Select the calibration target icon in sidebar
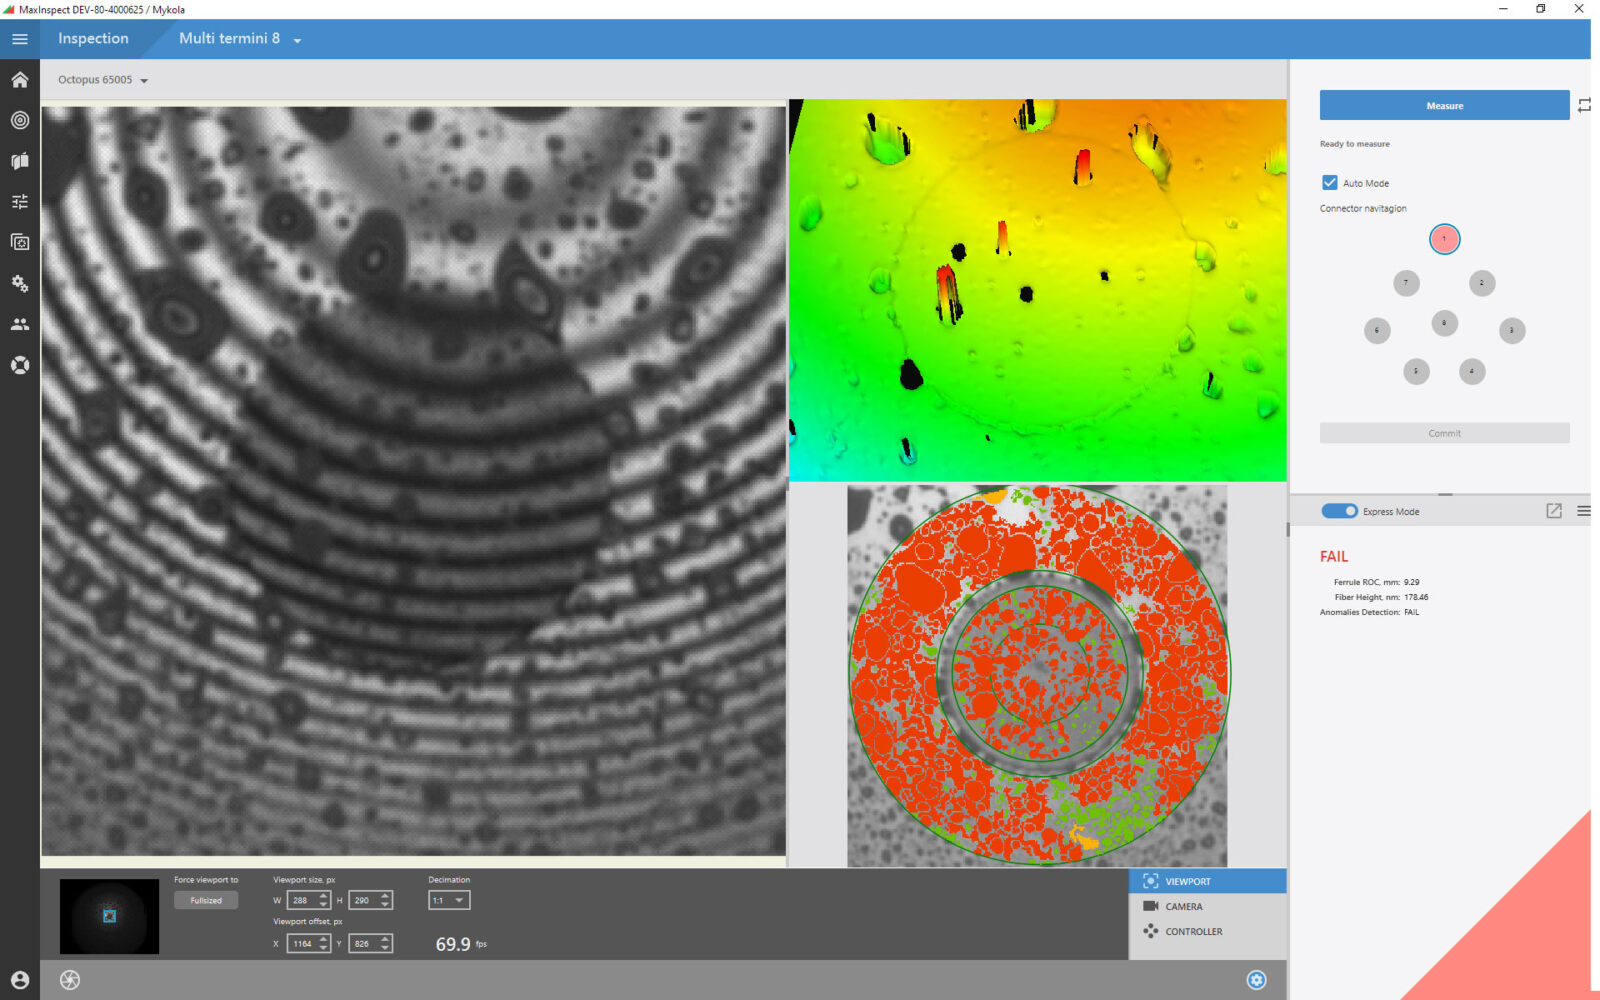This screenshot has width=1600, height=1000. tap(20, 120)
